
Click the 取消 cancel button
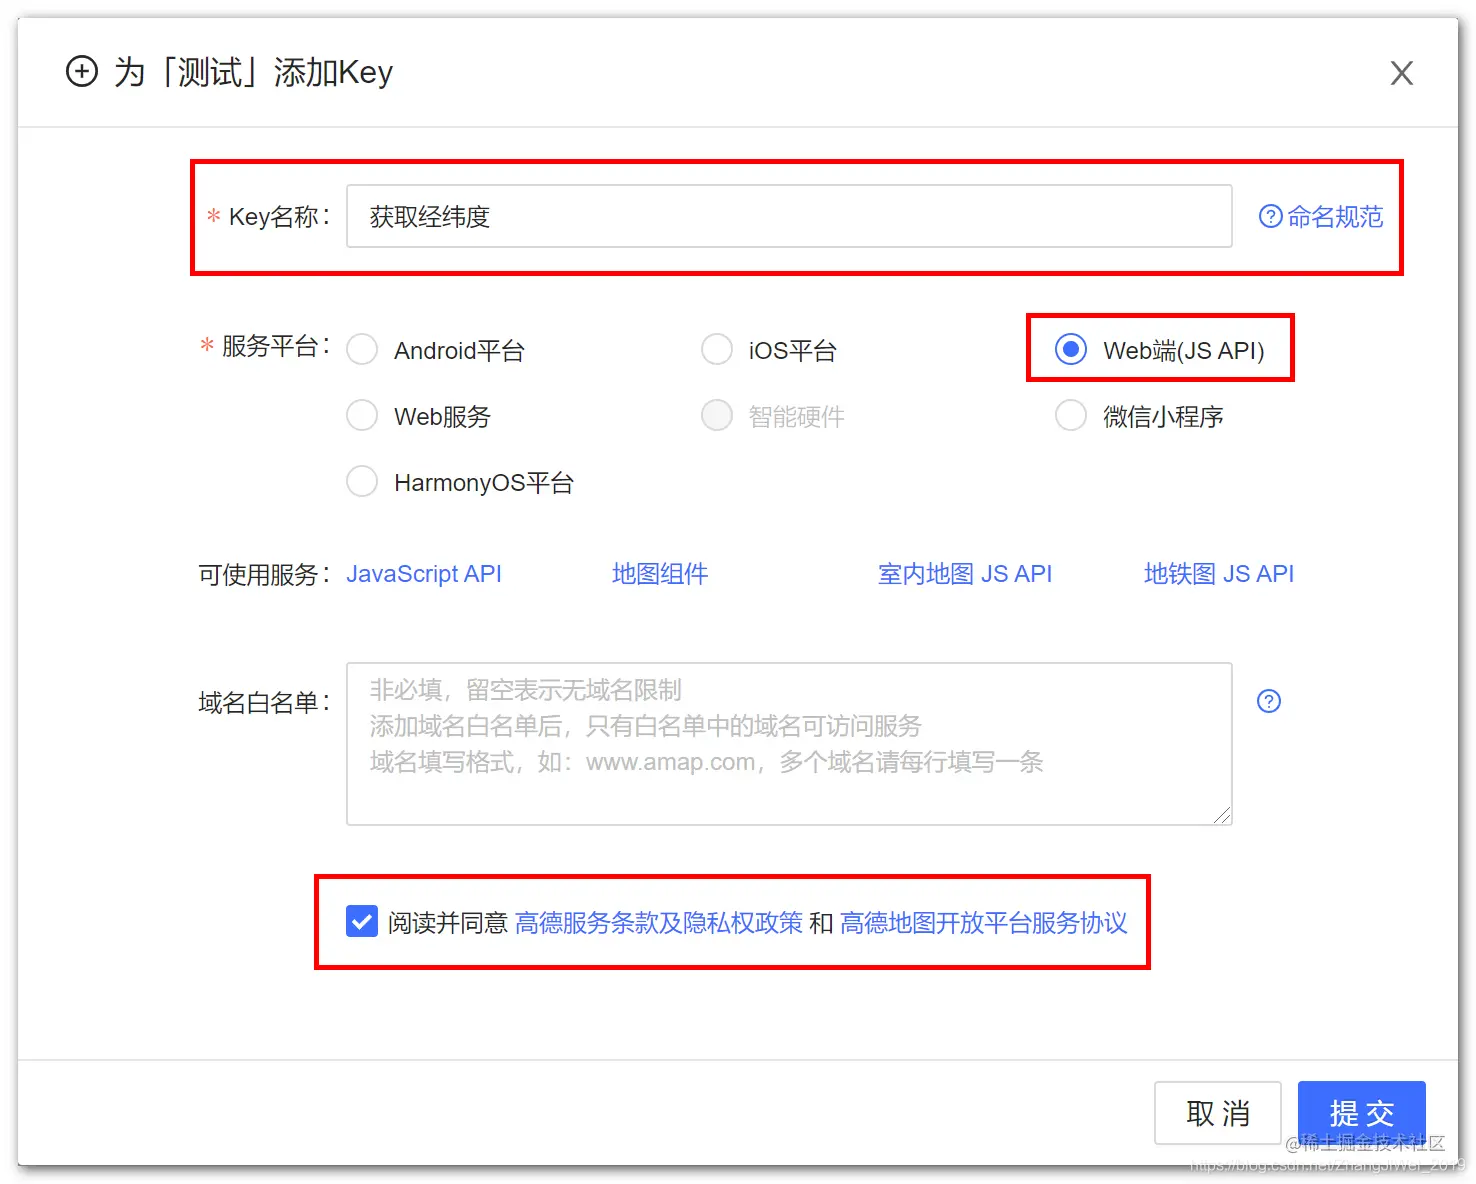pos(1217,1113)
